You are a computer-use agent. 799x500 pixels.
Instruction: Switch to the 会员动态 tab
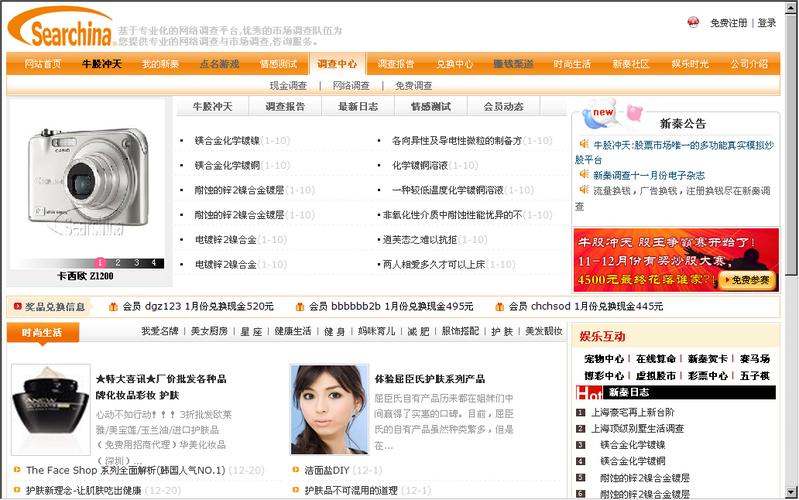pyautogui.click(x=503, y=107)
